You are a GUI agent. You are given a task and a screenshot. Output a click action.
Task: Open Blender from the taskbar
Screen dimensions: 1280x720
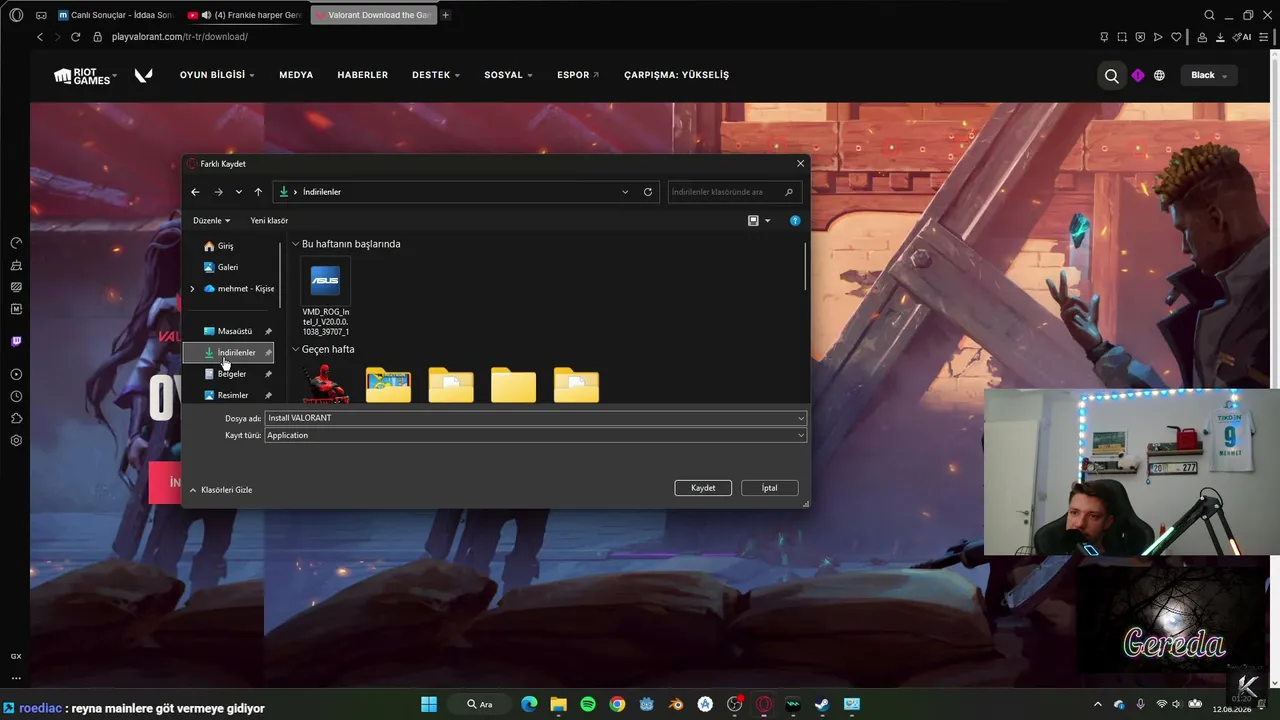[676, 704]
